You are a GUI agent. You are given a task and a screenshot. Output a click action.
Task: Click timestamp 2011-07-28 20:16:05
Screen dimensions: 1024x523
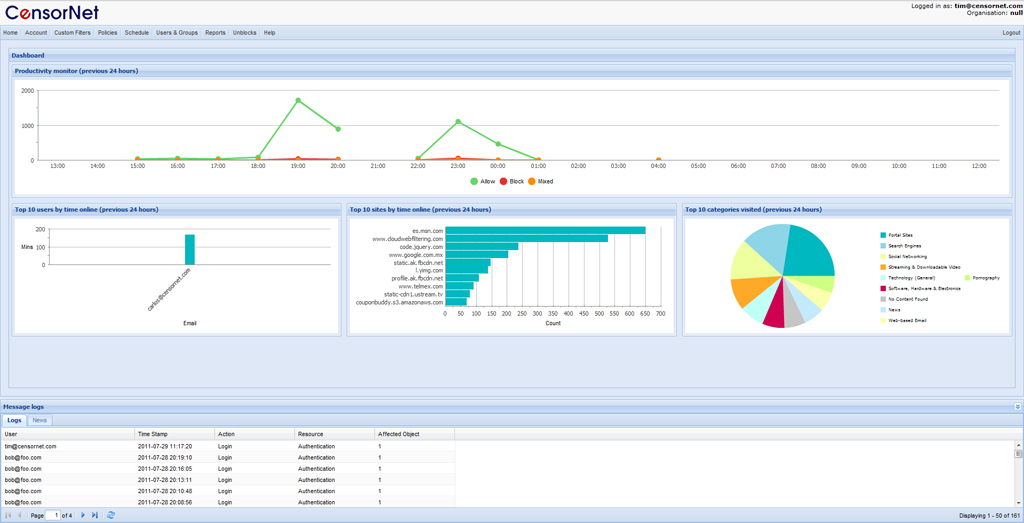coord(165,468)
